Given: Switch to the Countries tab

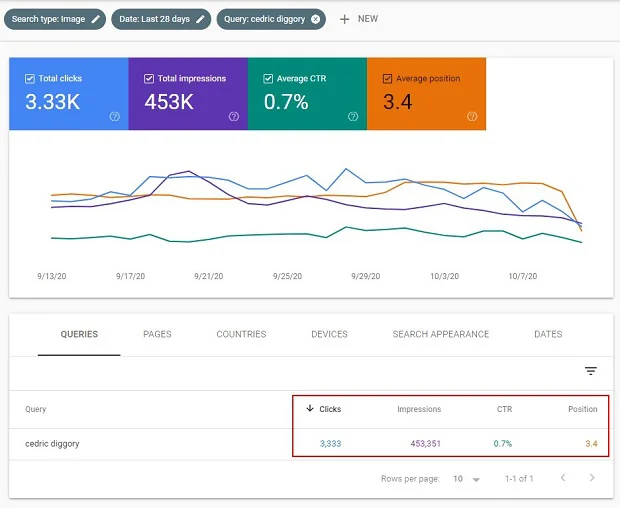Looking at the screenshot, I should point(241,334).
